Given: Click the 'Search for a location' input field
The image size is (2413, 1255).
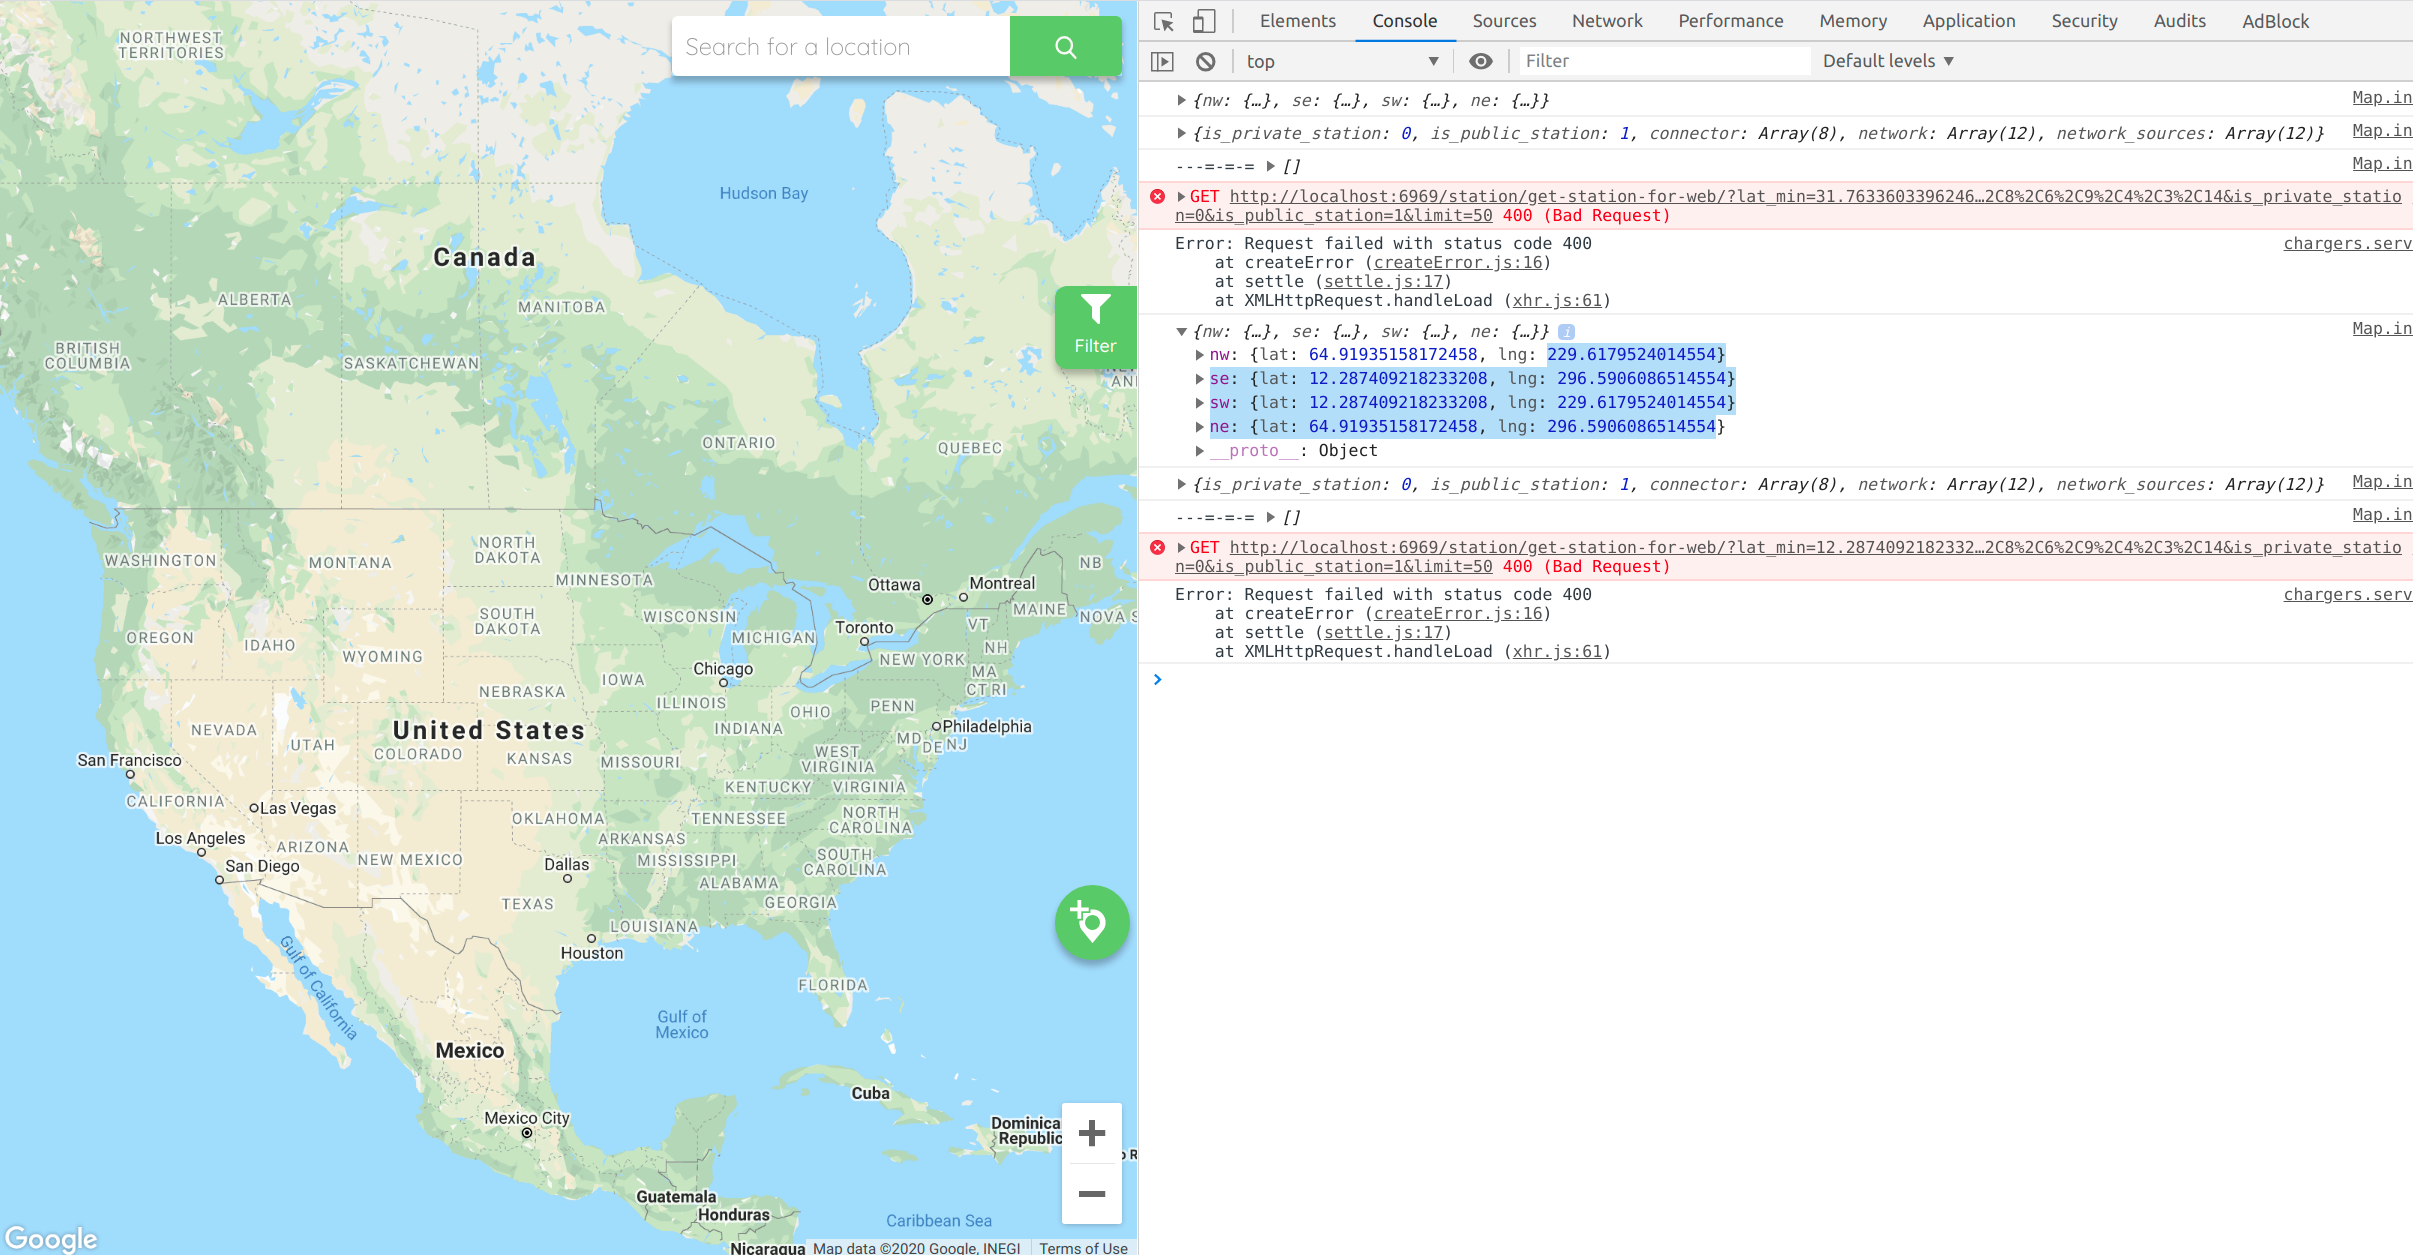Looking at the screenshot, I should point(840,46).
